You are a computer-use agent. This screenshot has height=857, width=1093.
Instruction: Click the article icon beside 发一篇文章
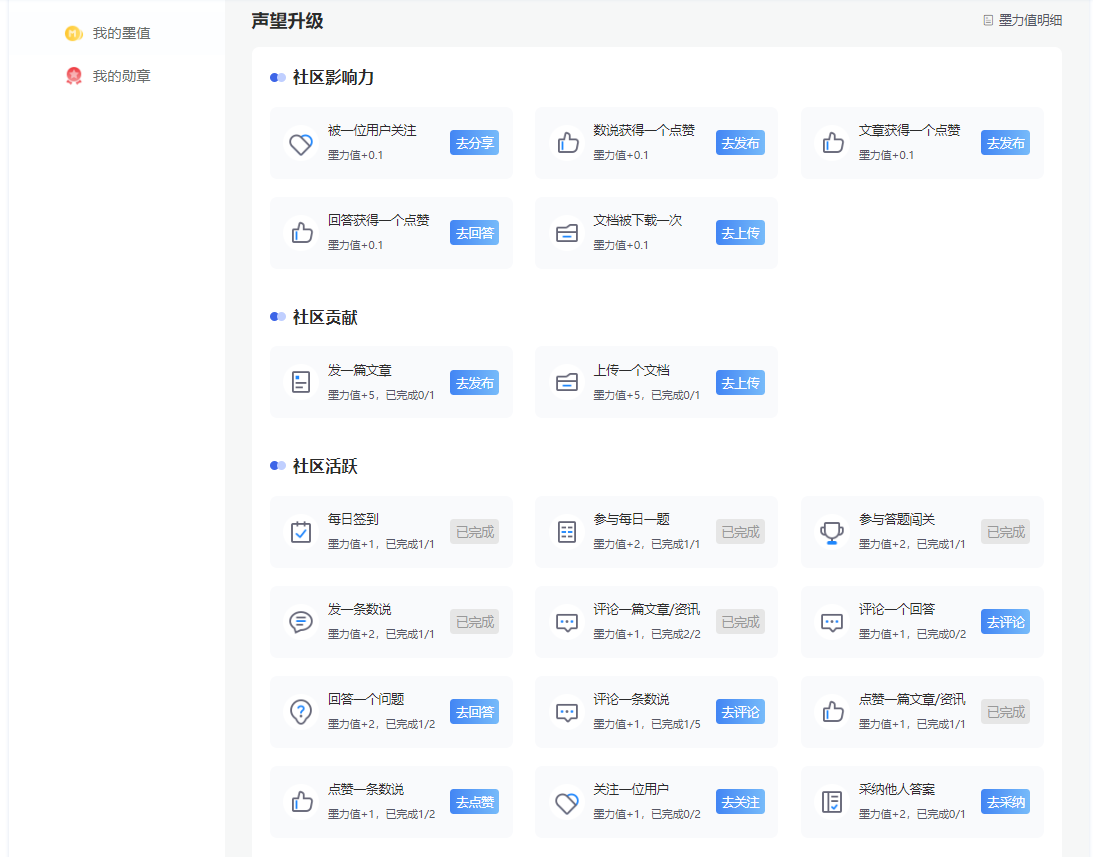301,383
